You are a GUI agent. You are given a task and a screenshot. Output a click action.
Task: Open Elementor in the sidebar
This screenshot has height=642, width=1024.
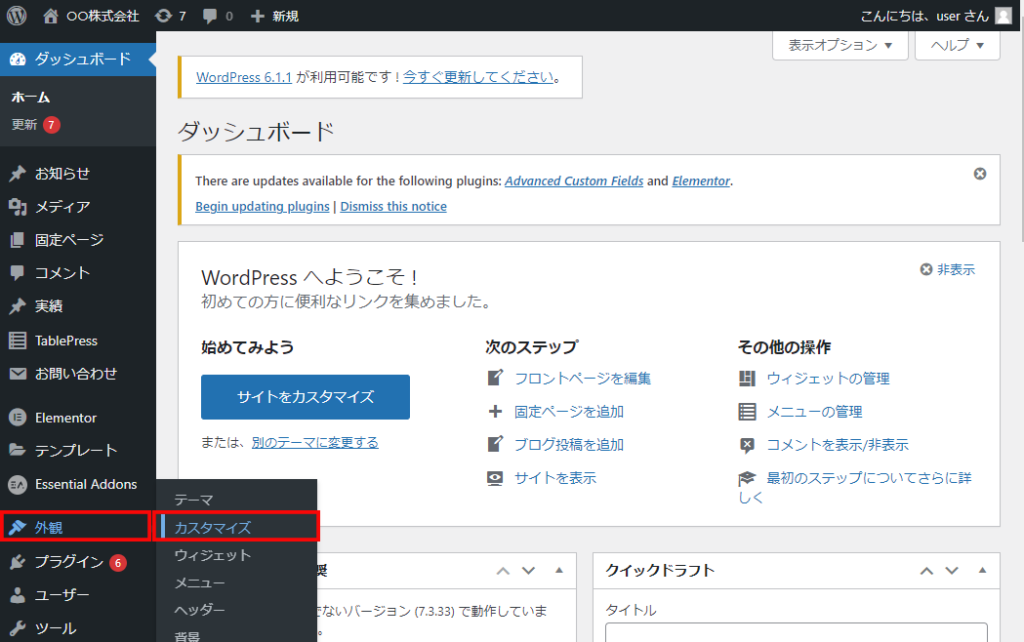pos(65,417)
